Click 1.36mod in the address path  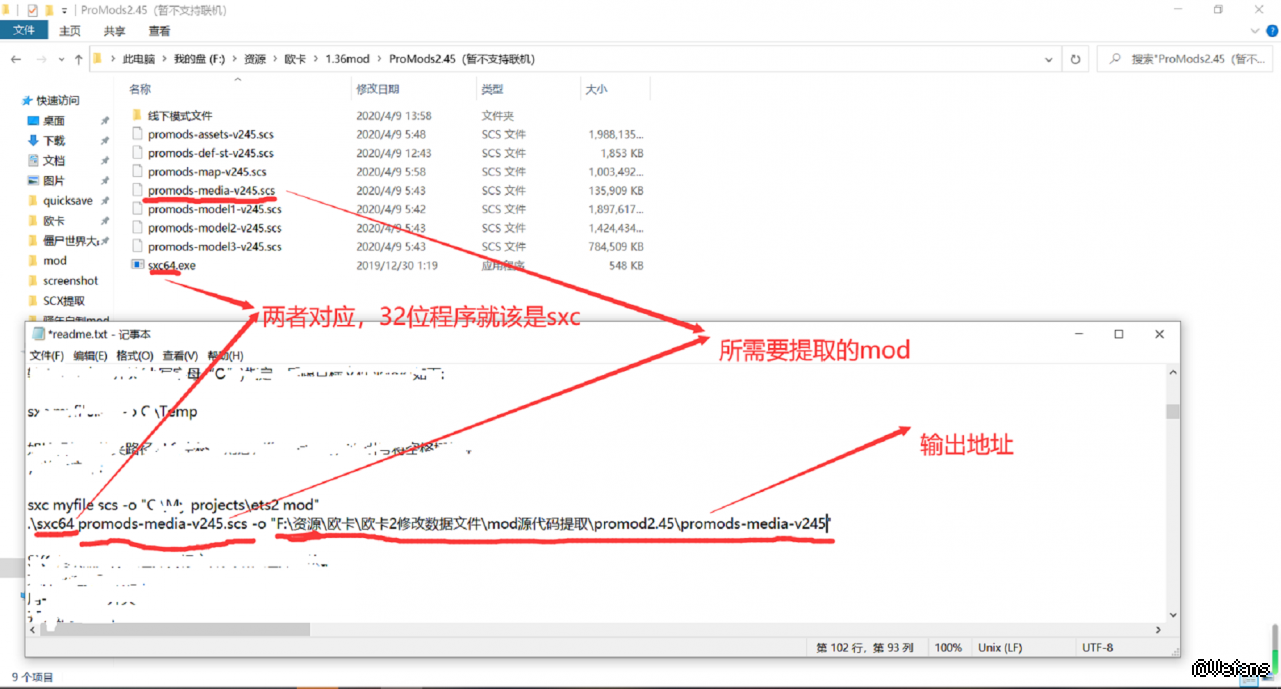347,59
